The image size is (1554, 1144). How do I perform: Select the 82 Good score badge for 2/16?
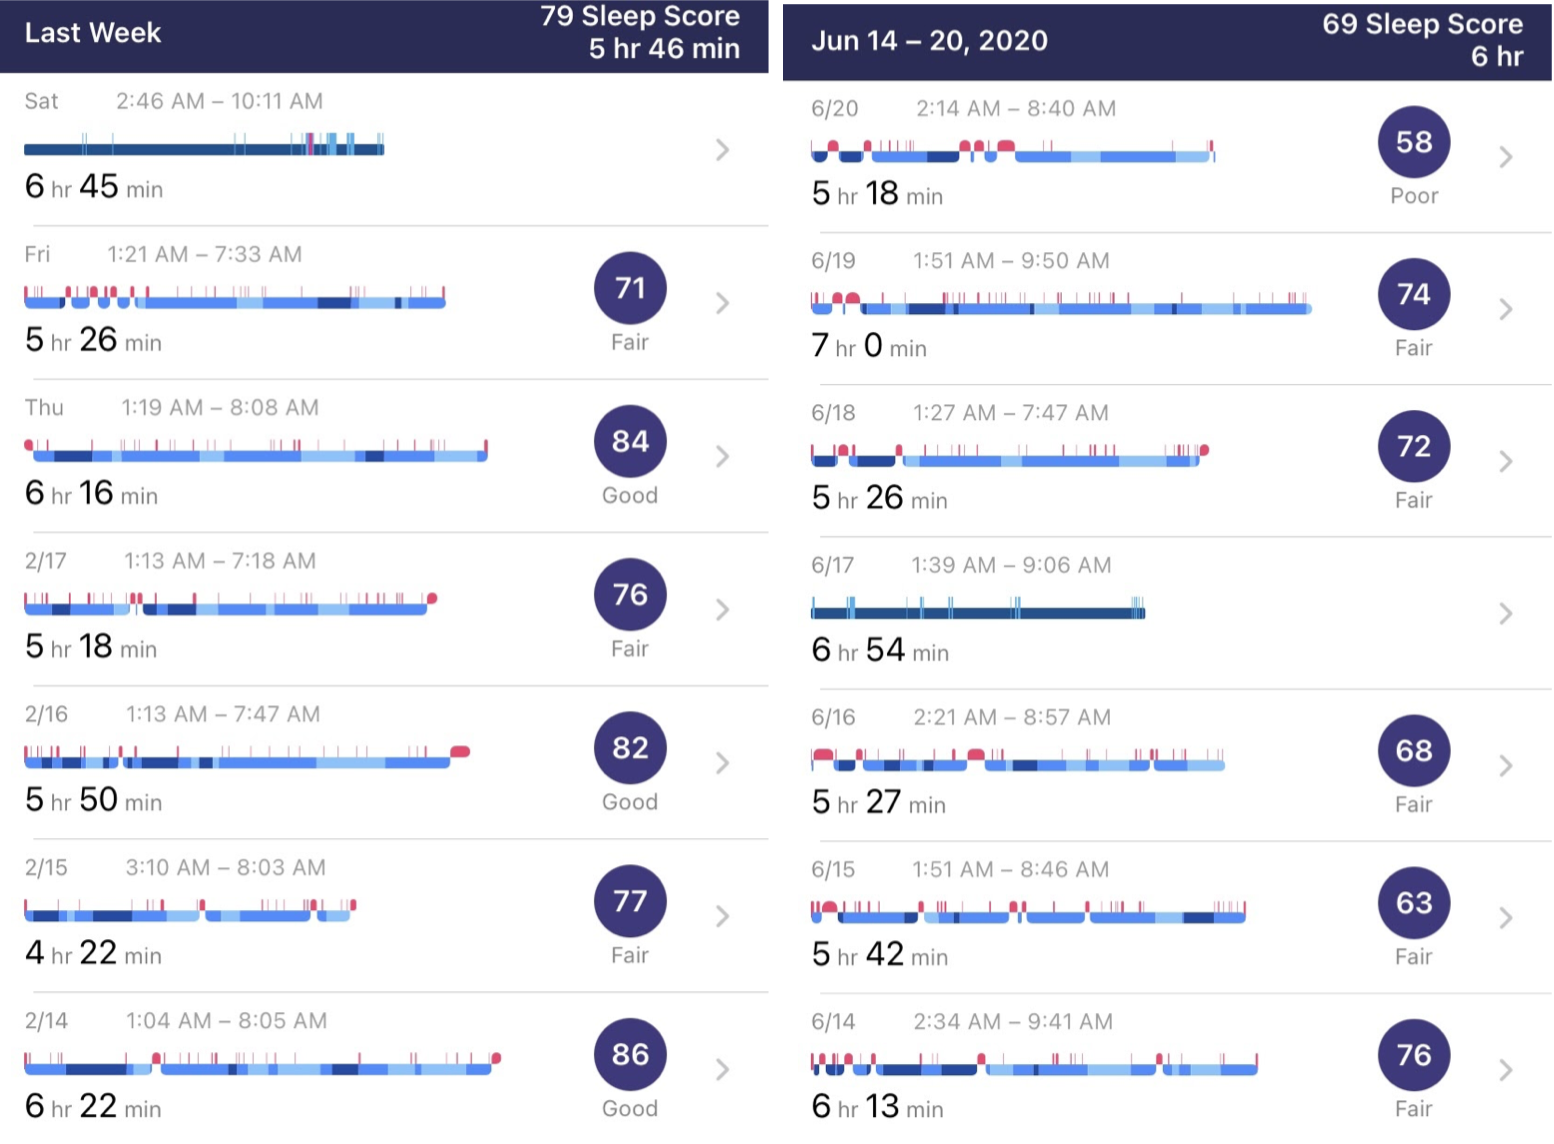630,748
